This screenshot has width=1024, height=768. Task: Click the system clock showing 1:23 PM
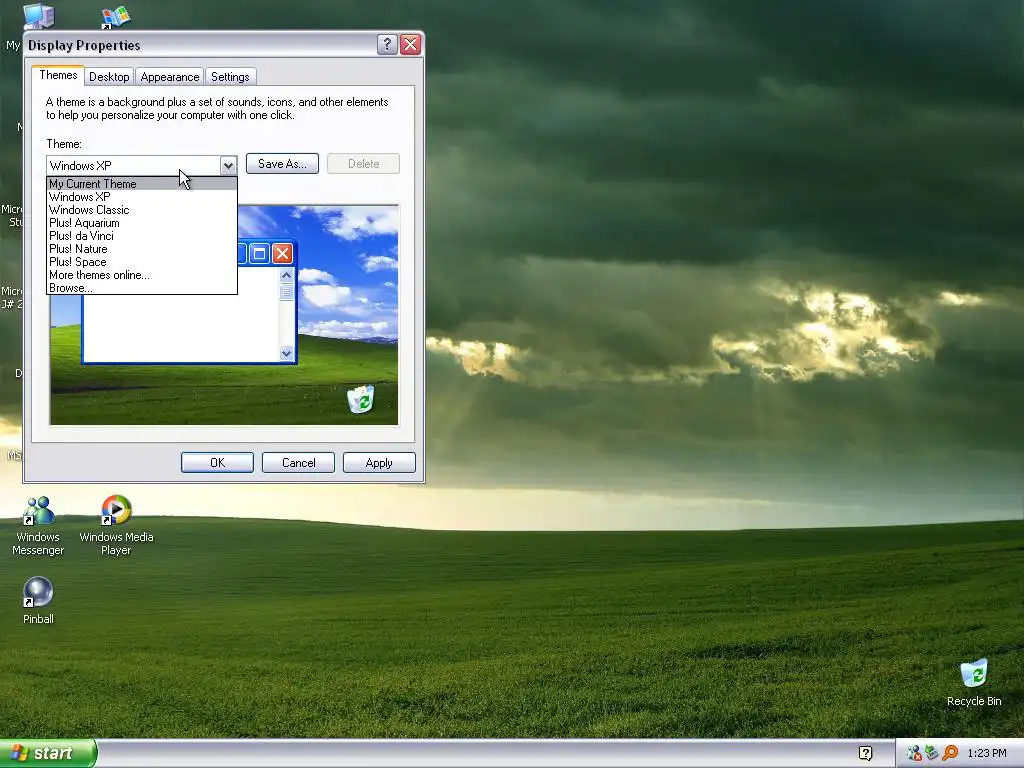coord(987,753)
